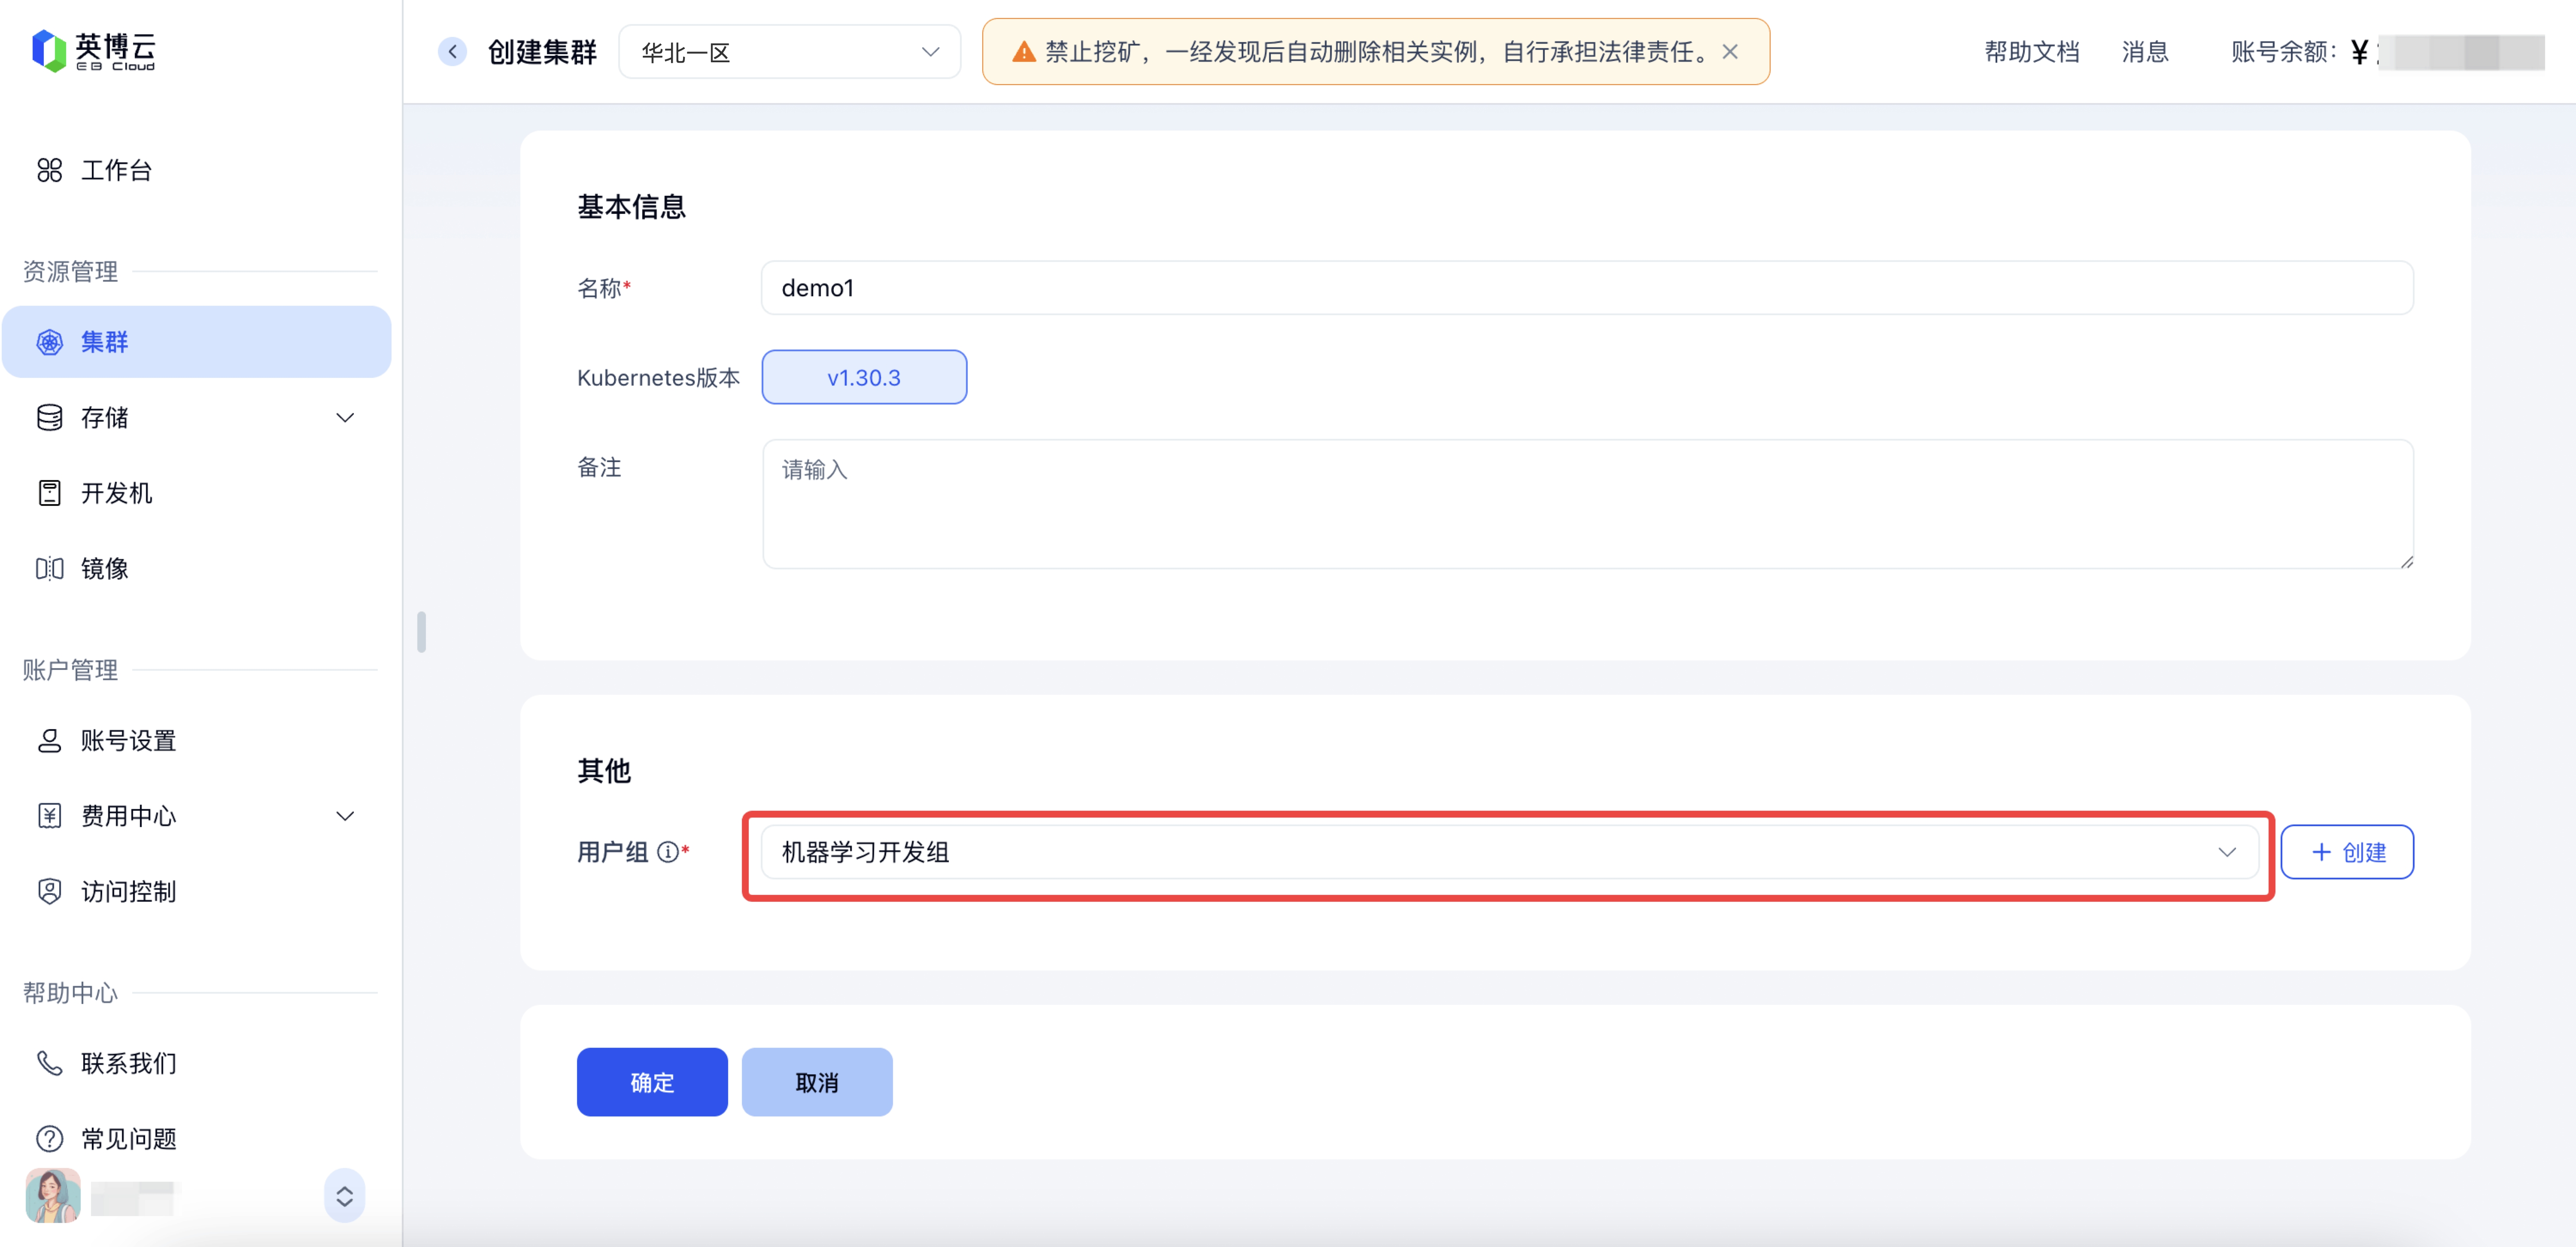Image resolution: width=2576 pixels, height=1247 pixels.
Task: Open the 用户组 dropdown showing 机器学习开发组
Action: click(x=1509, y=852)
